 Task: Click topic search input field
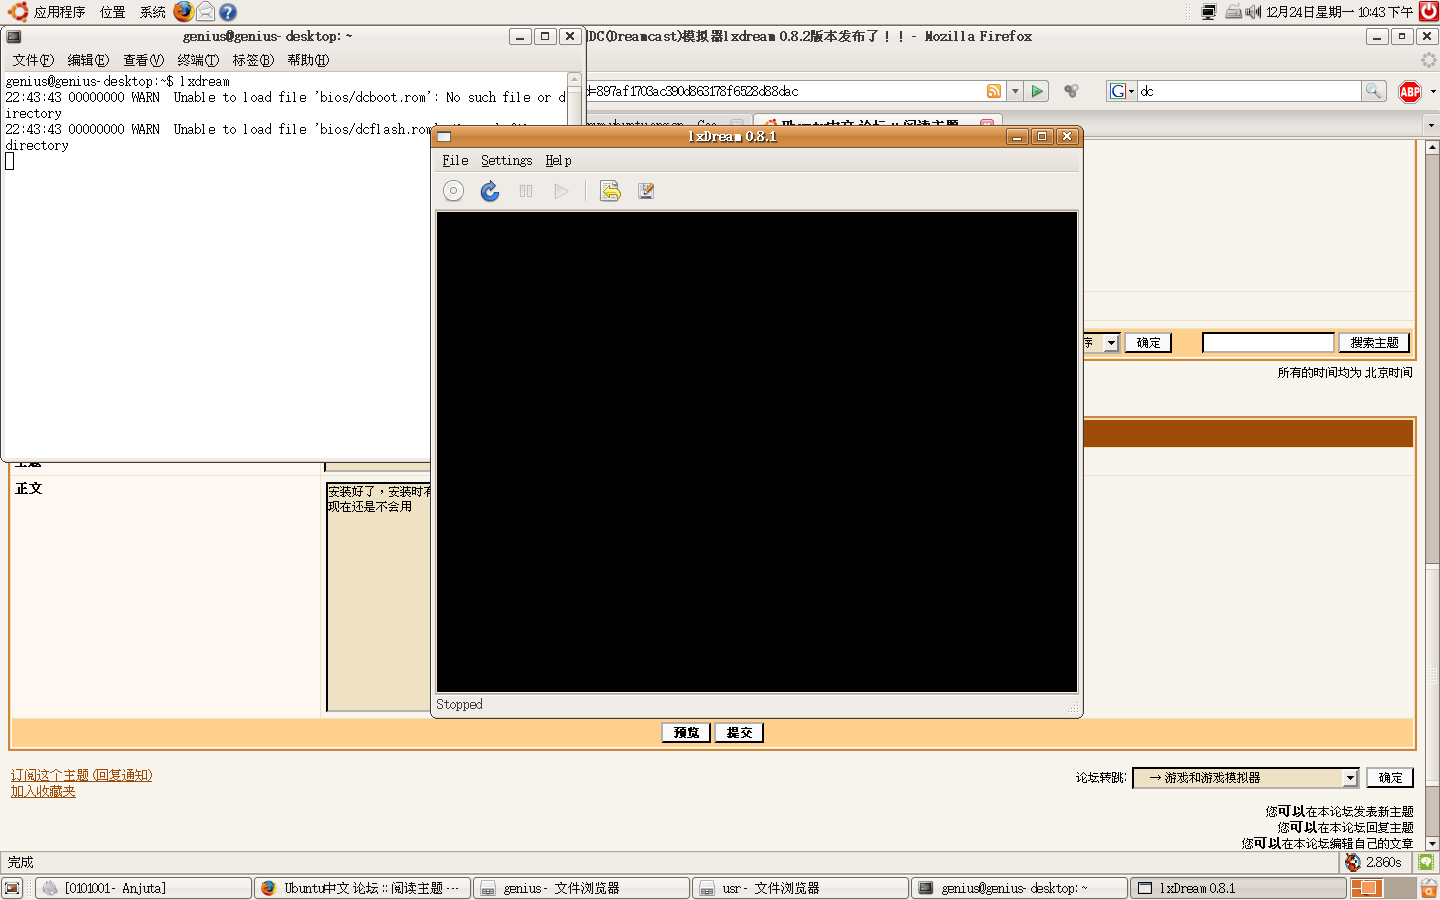click(x=1268, y=343)
